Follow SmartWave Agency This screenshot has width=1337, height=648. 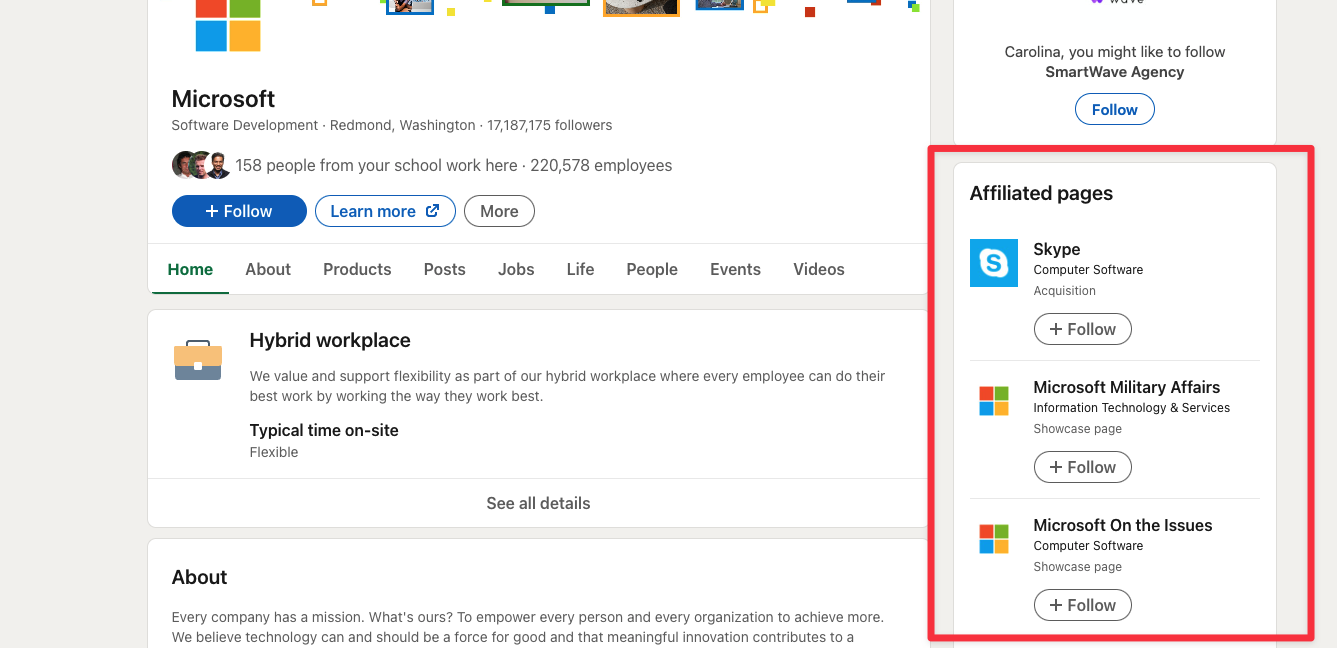(x=1114, y=109)
